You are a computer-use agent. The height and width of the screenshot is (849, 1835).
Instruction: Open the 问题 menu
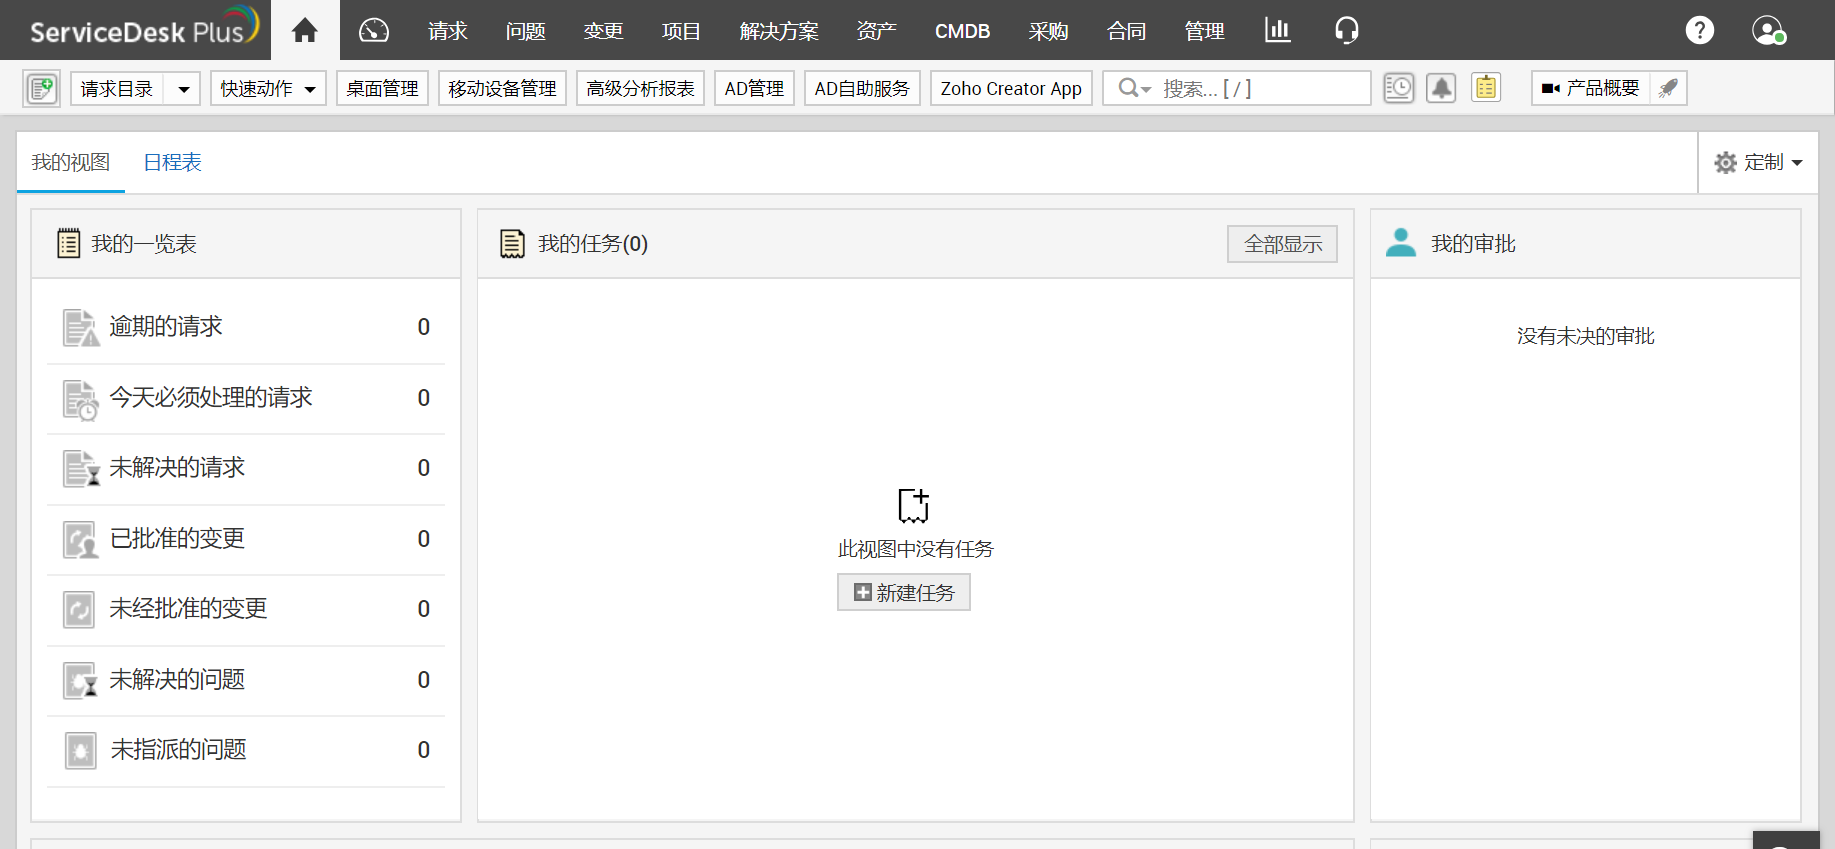526,31
